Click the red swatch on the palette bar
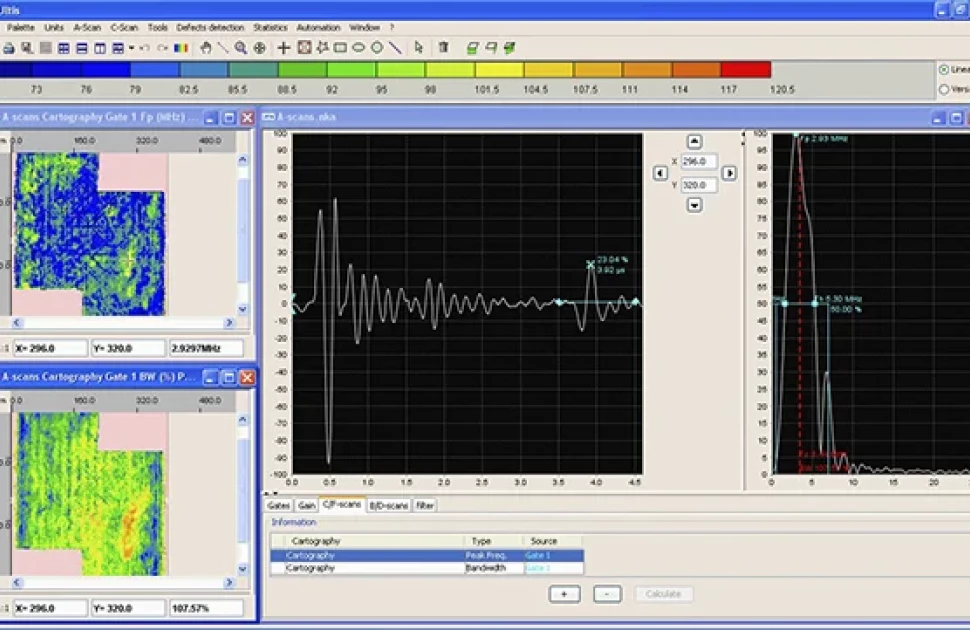This screenshot has width=970, height=630. point(745,69)
